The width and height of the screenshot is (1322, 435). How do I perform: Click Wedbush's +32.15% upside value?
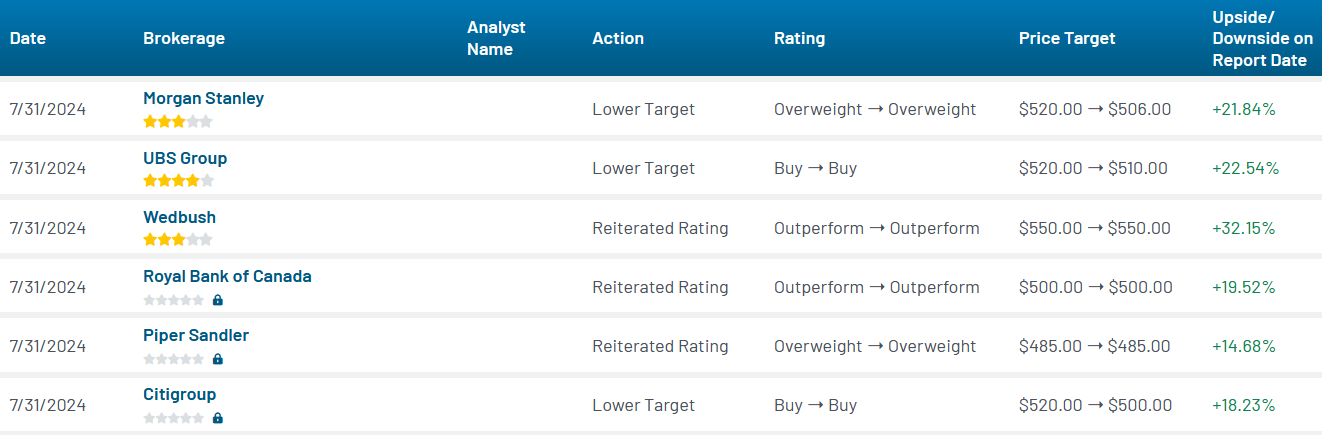tap(1243, 228)
